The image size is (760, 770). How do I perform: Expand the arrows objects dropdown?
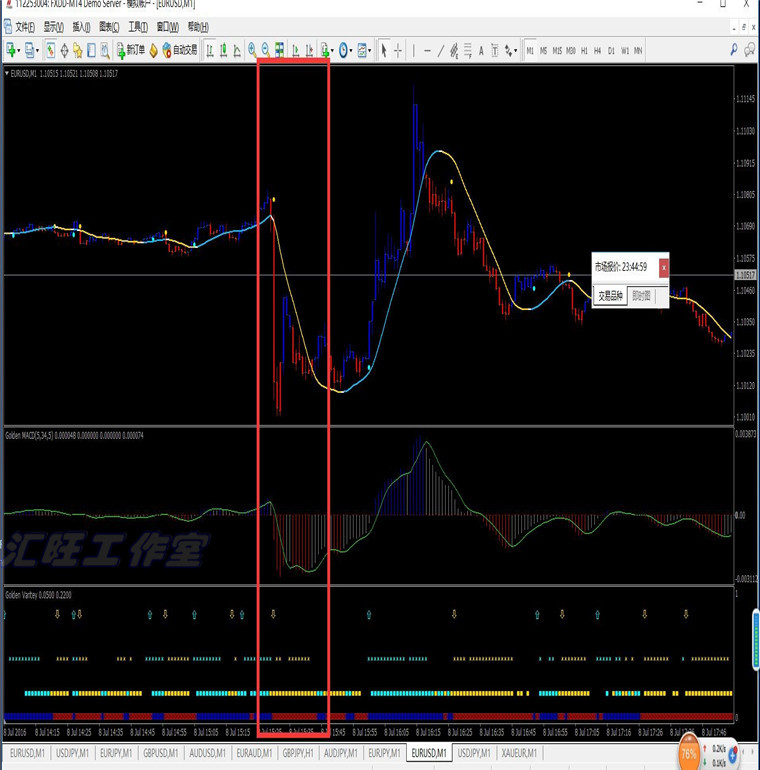pos(516,51)
